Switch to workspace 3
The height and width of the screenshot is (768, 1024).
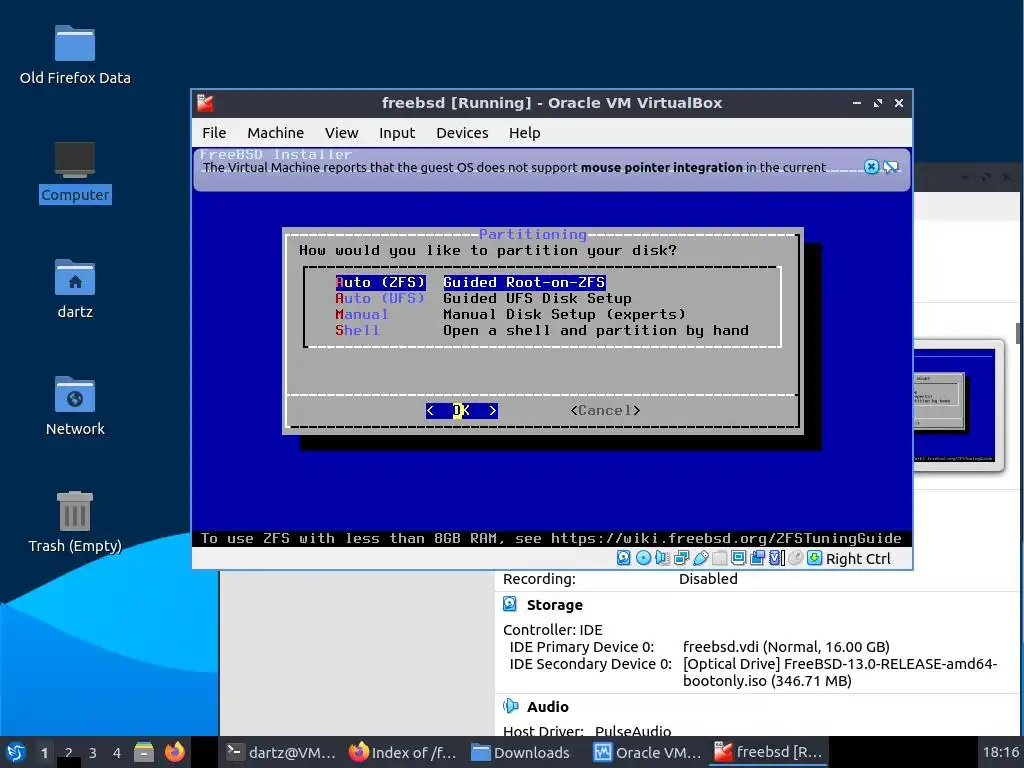point(93,752)
